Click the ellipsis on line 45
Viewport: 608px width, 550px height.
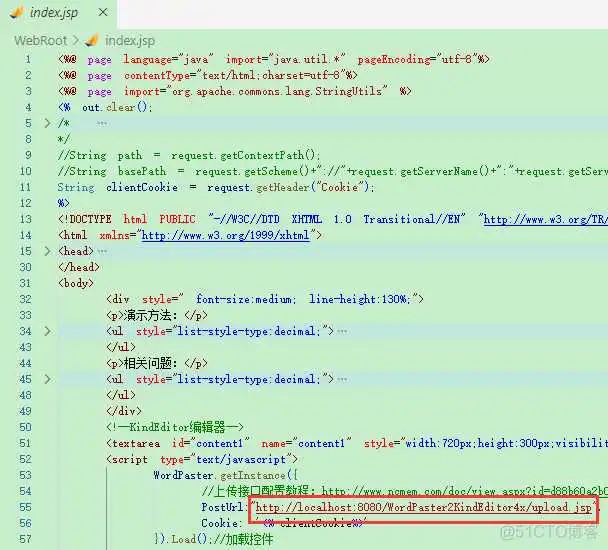(x=342, y=379)
